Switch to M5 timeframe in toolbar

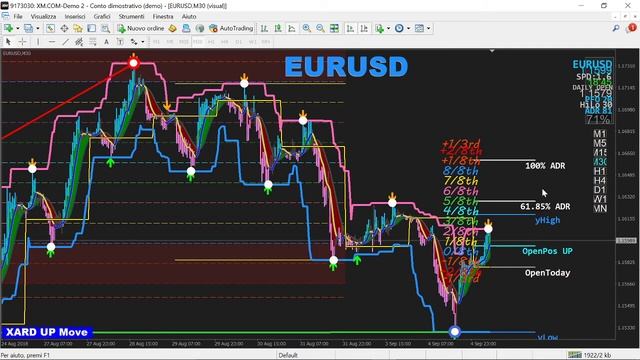[x=170, y=42]
